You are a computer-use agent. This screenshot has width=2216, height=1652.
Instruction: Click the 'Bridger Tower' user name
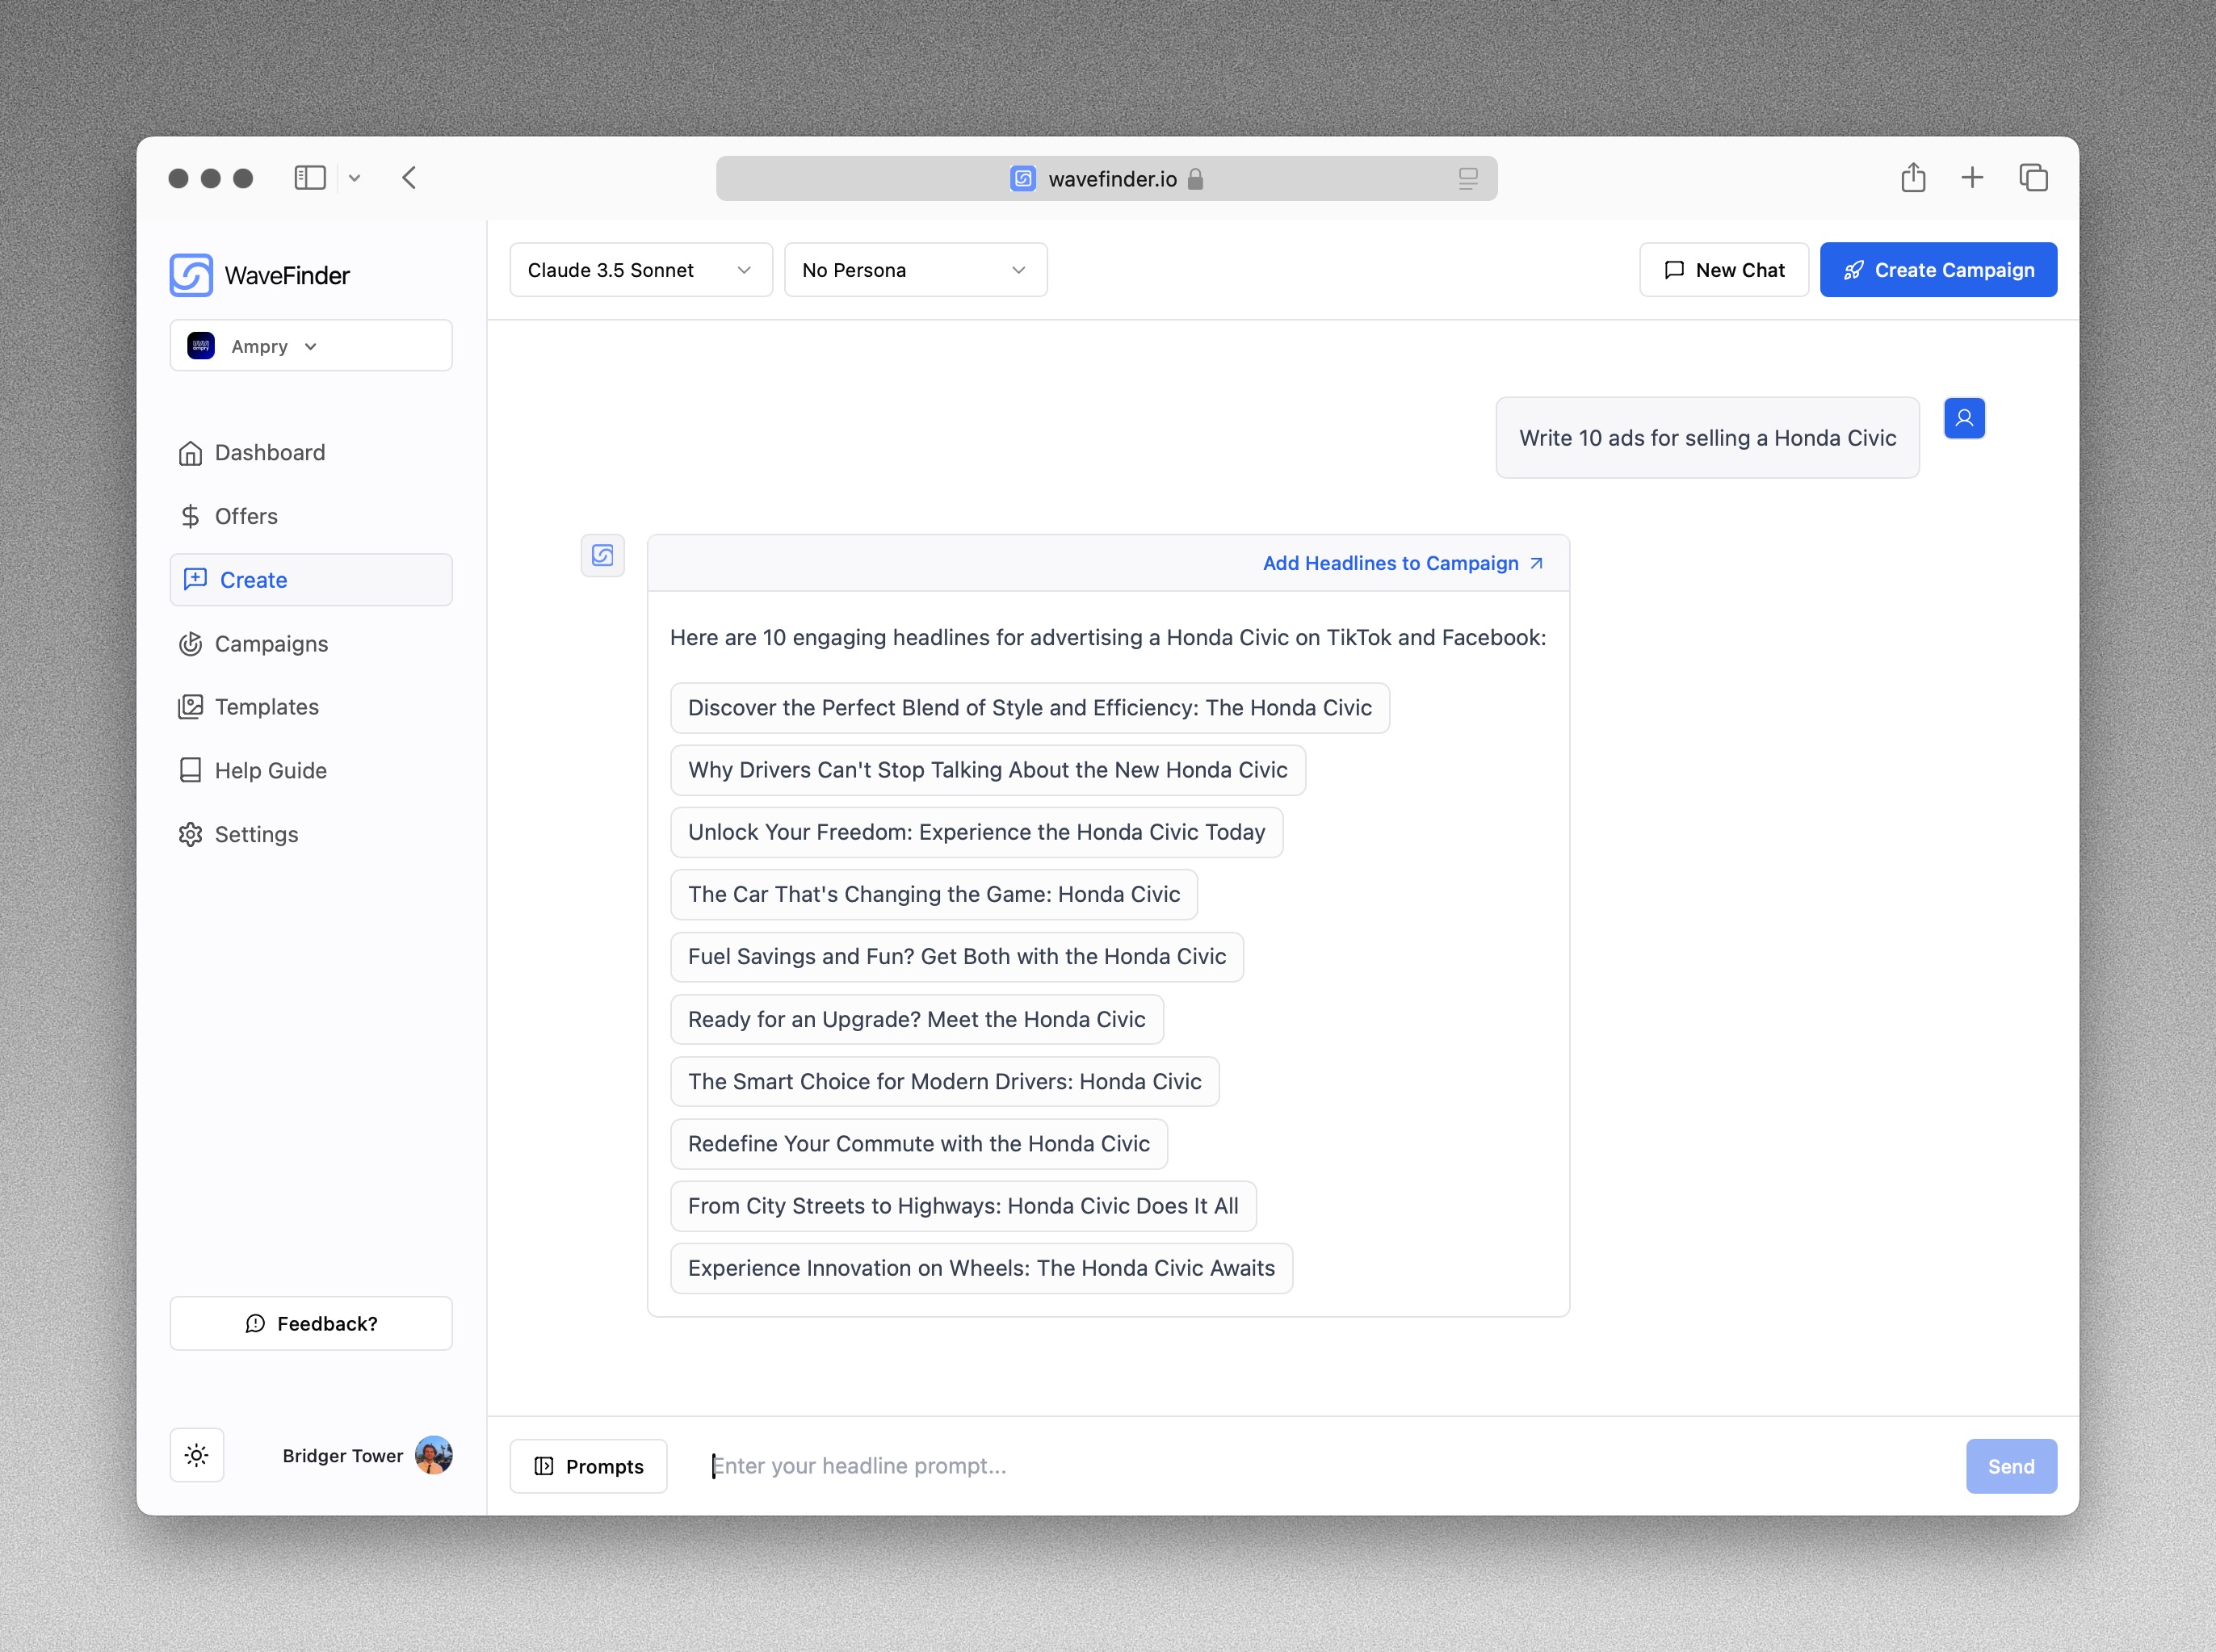pos(343,1455)
